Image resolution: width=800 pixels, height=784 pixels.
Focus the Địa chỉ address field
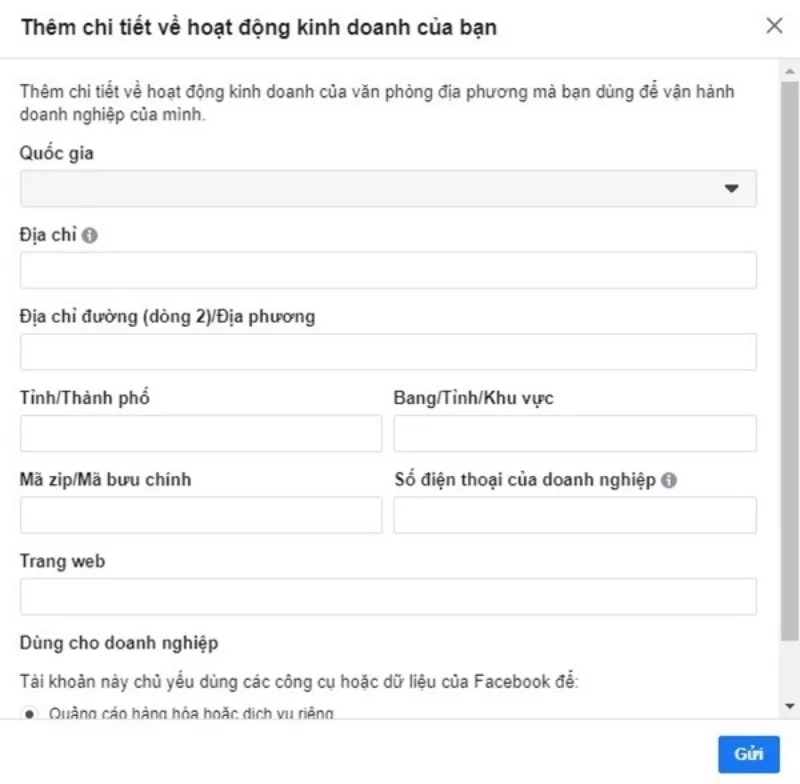click(387, 270)
